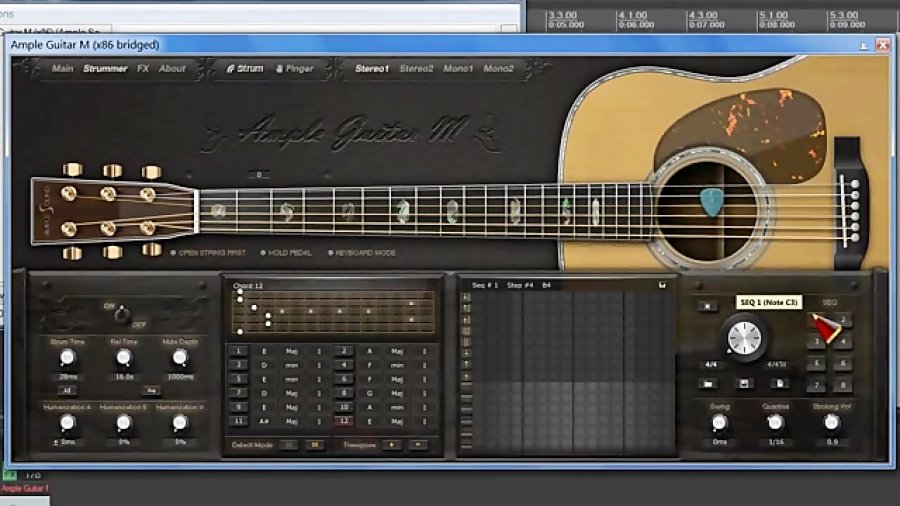Click the Strum Time knob

67,357
